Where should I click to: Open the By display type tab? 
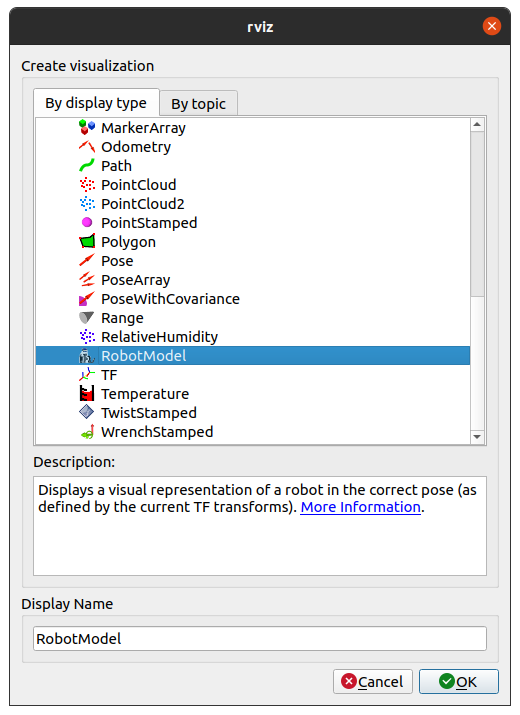(96, 103)
